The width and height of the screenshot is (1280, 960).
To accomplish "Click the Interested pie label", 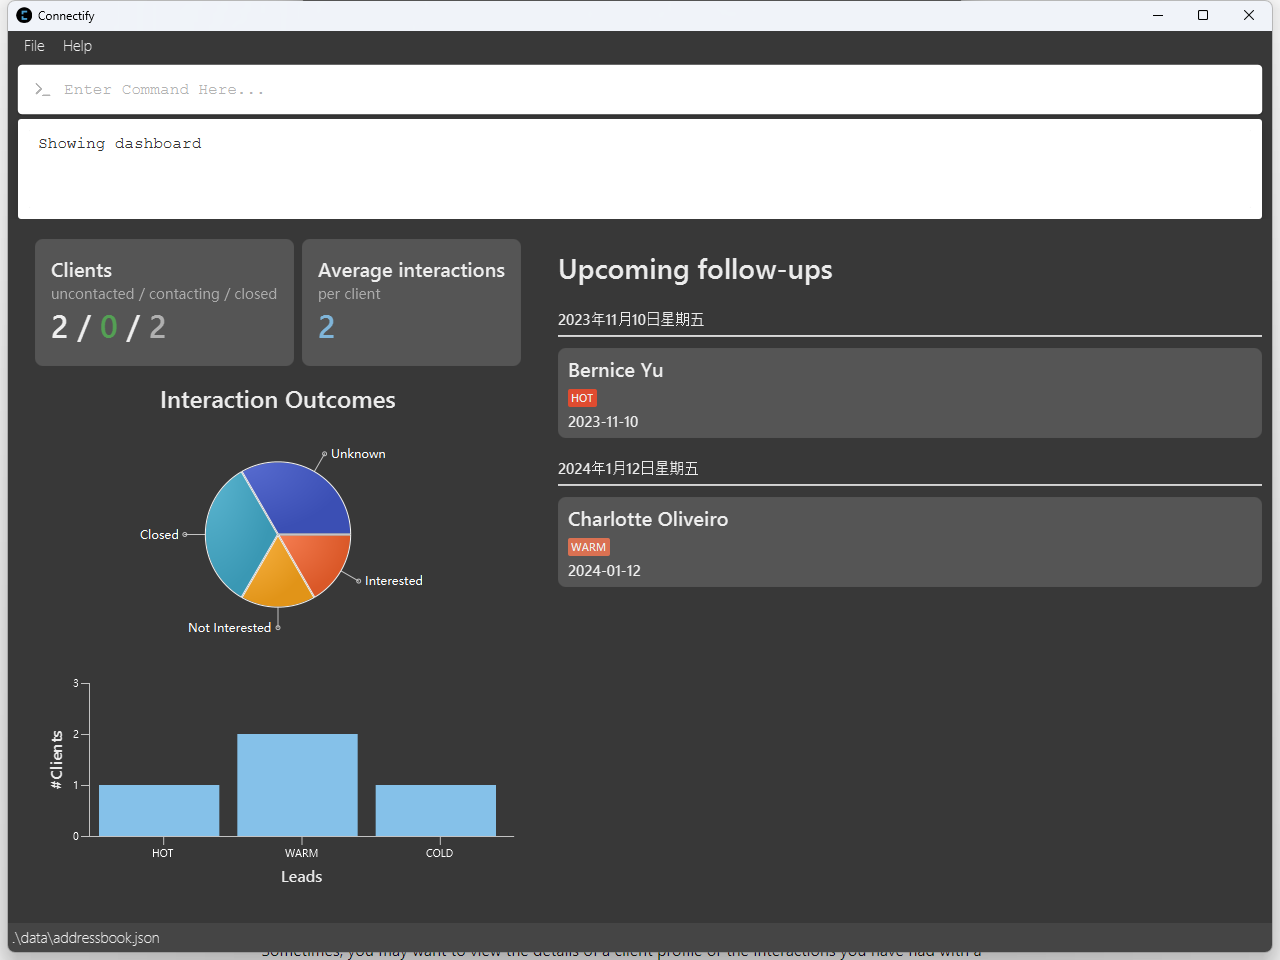I will pyautogui.click(x=394, y=581).
